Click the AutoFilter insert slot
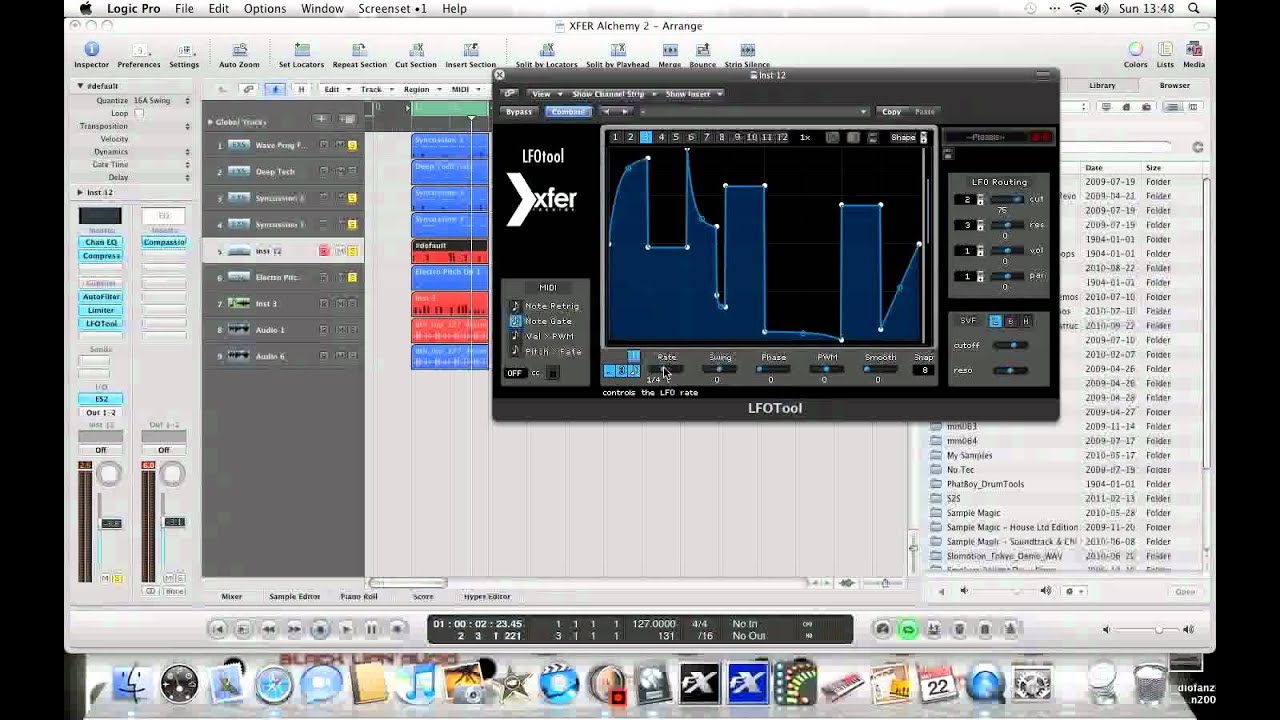This screenshot has width=1280, height=720. point(101,297)
